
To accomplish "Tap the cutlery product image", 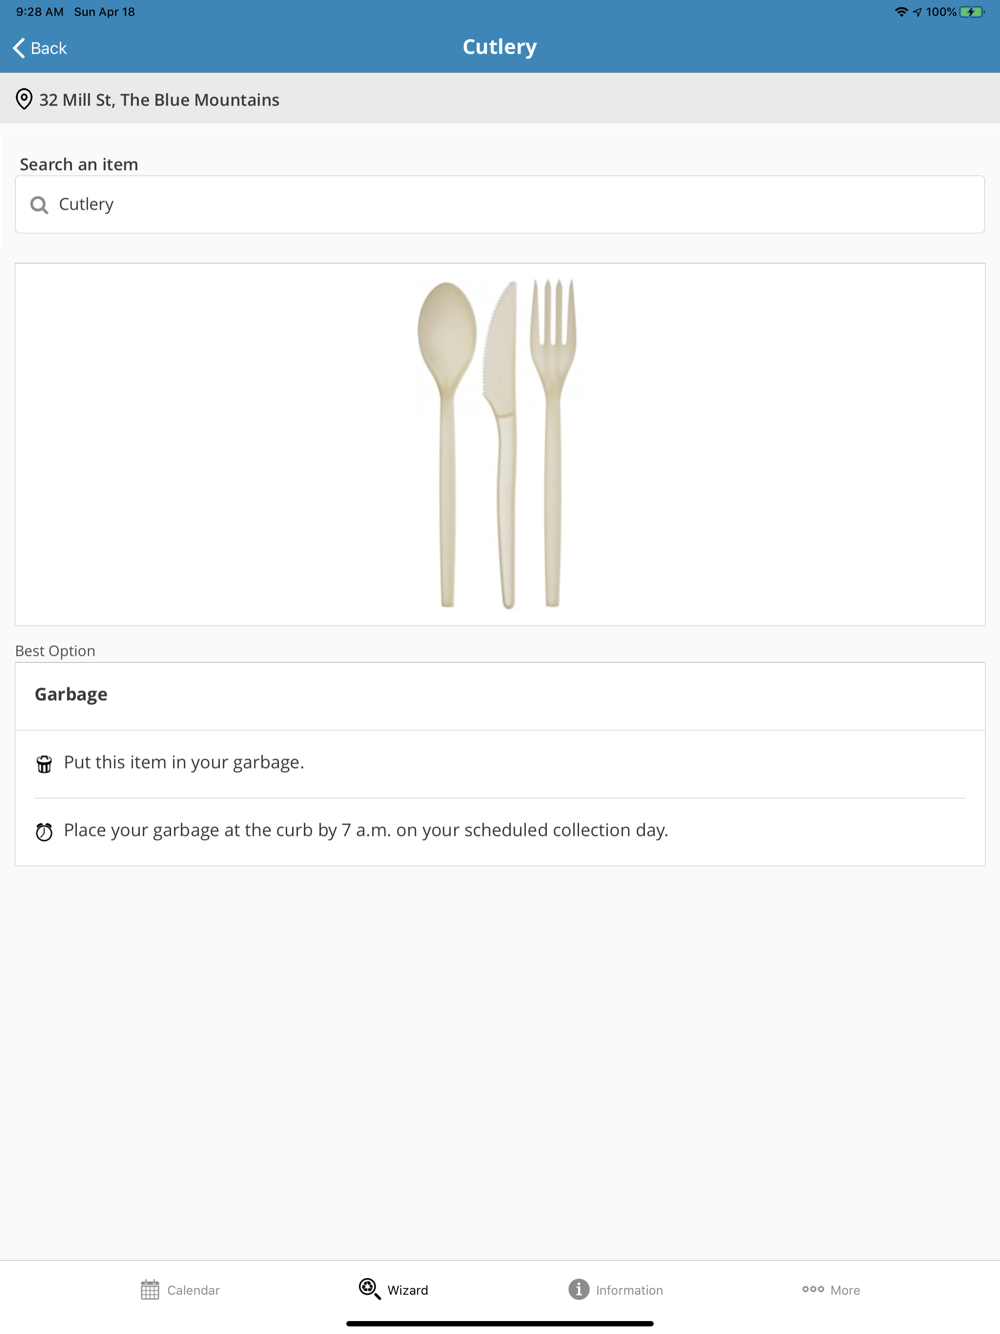I will (497, 444).
